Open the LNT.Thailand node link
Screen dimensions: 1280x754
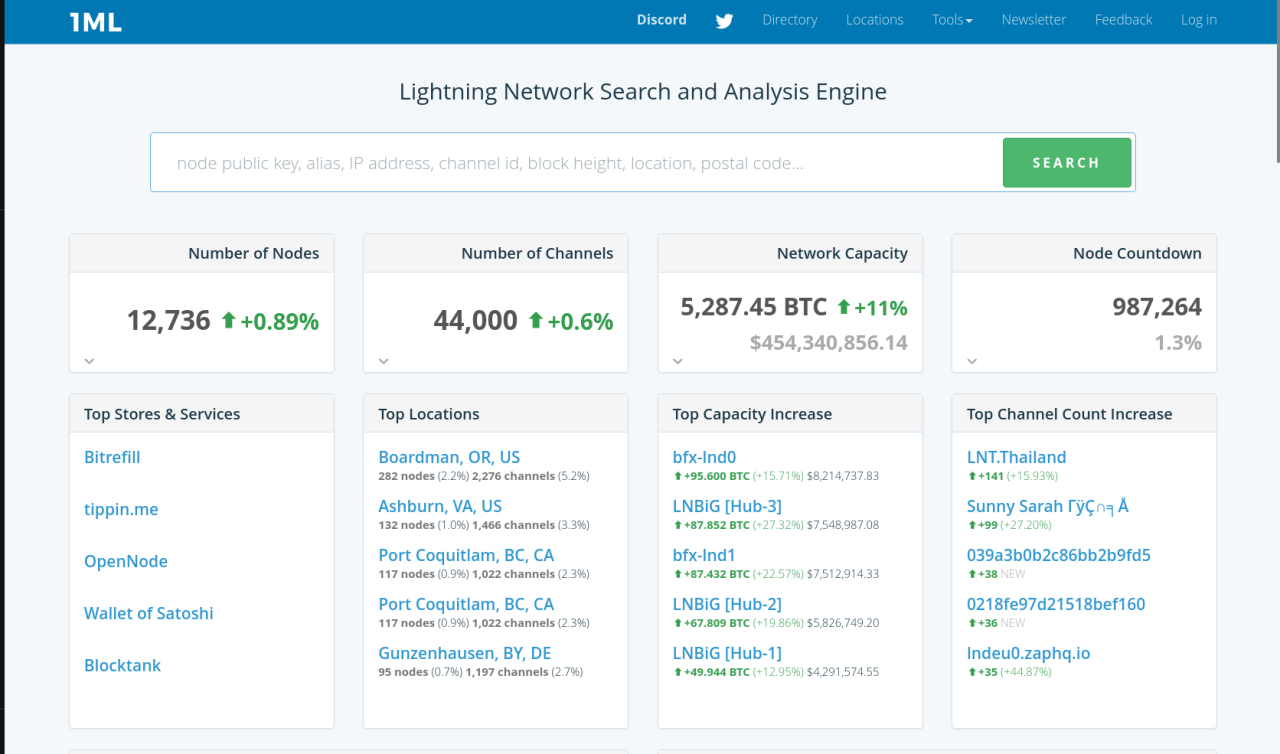point(1016,457)
